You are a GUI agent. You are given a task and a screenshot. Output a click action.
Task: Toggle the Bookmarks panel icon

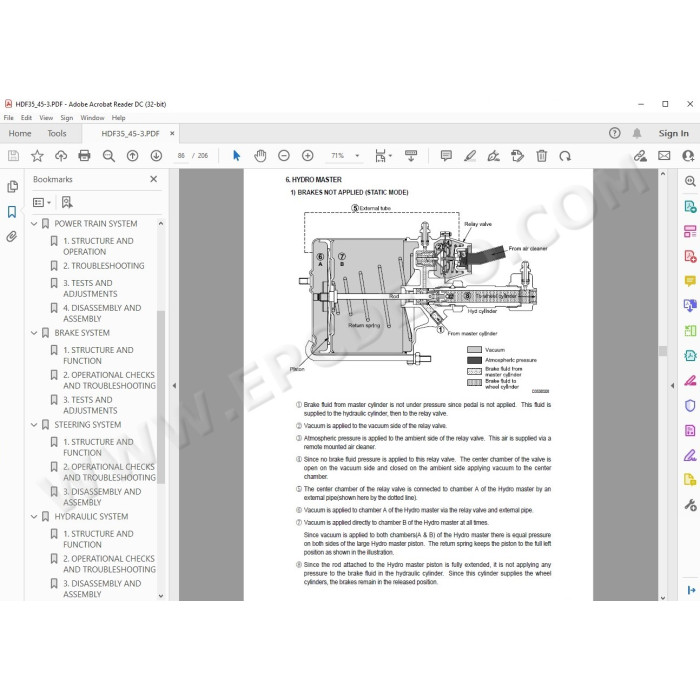[x=12, y=212]
